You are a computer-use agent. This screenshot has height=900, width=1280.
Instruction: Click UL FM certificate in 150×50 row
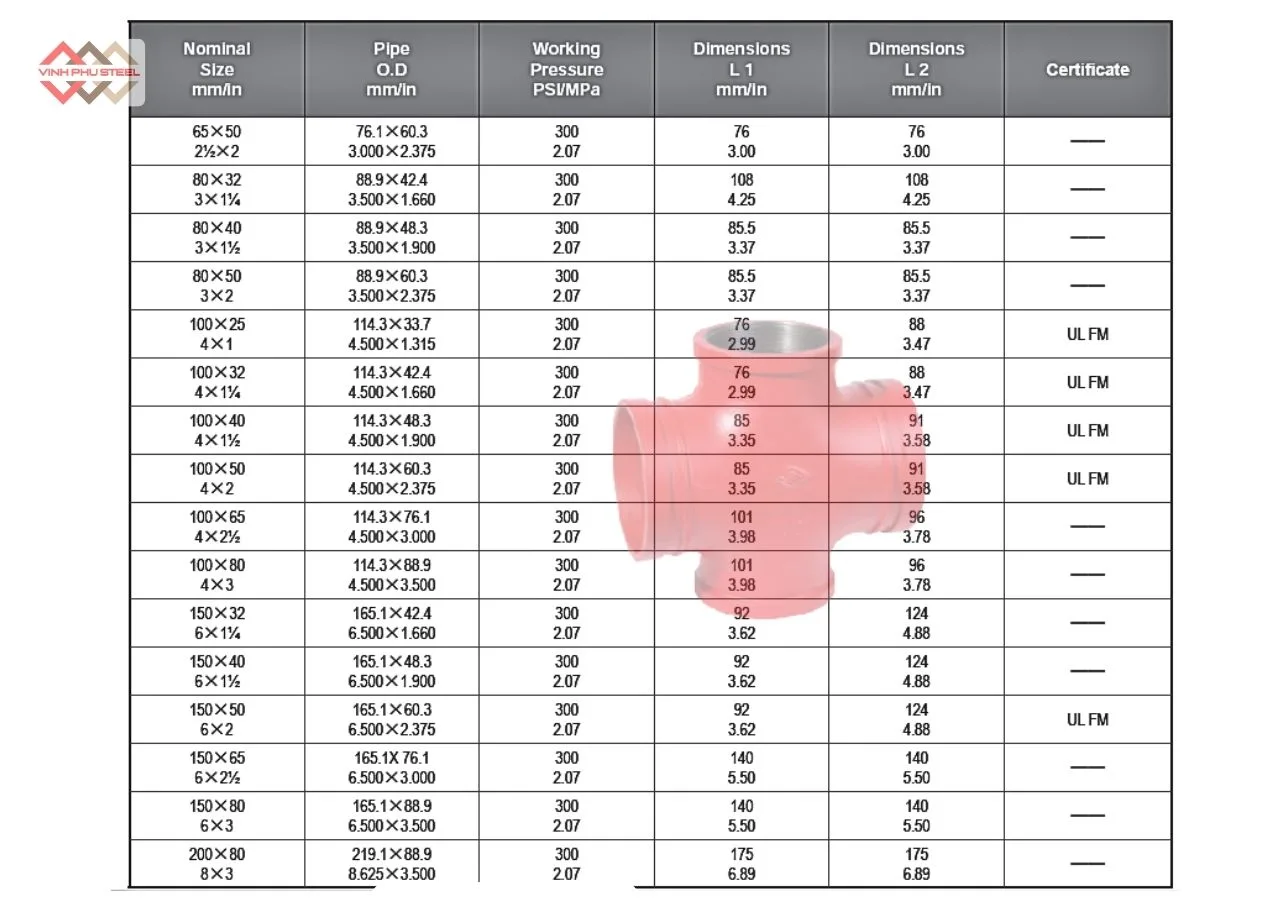pos(1087,719)
